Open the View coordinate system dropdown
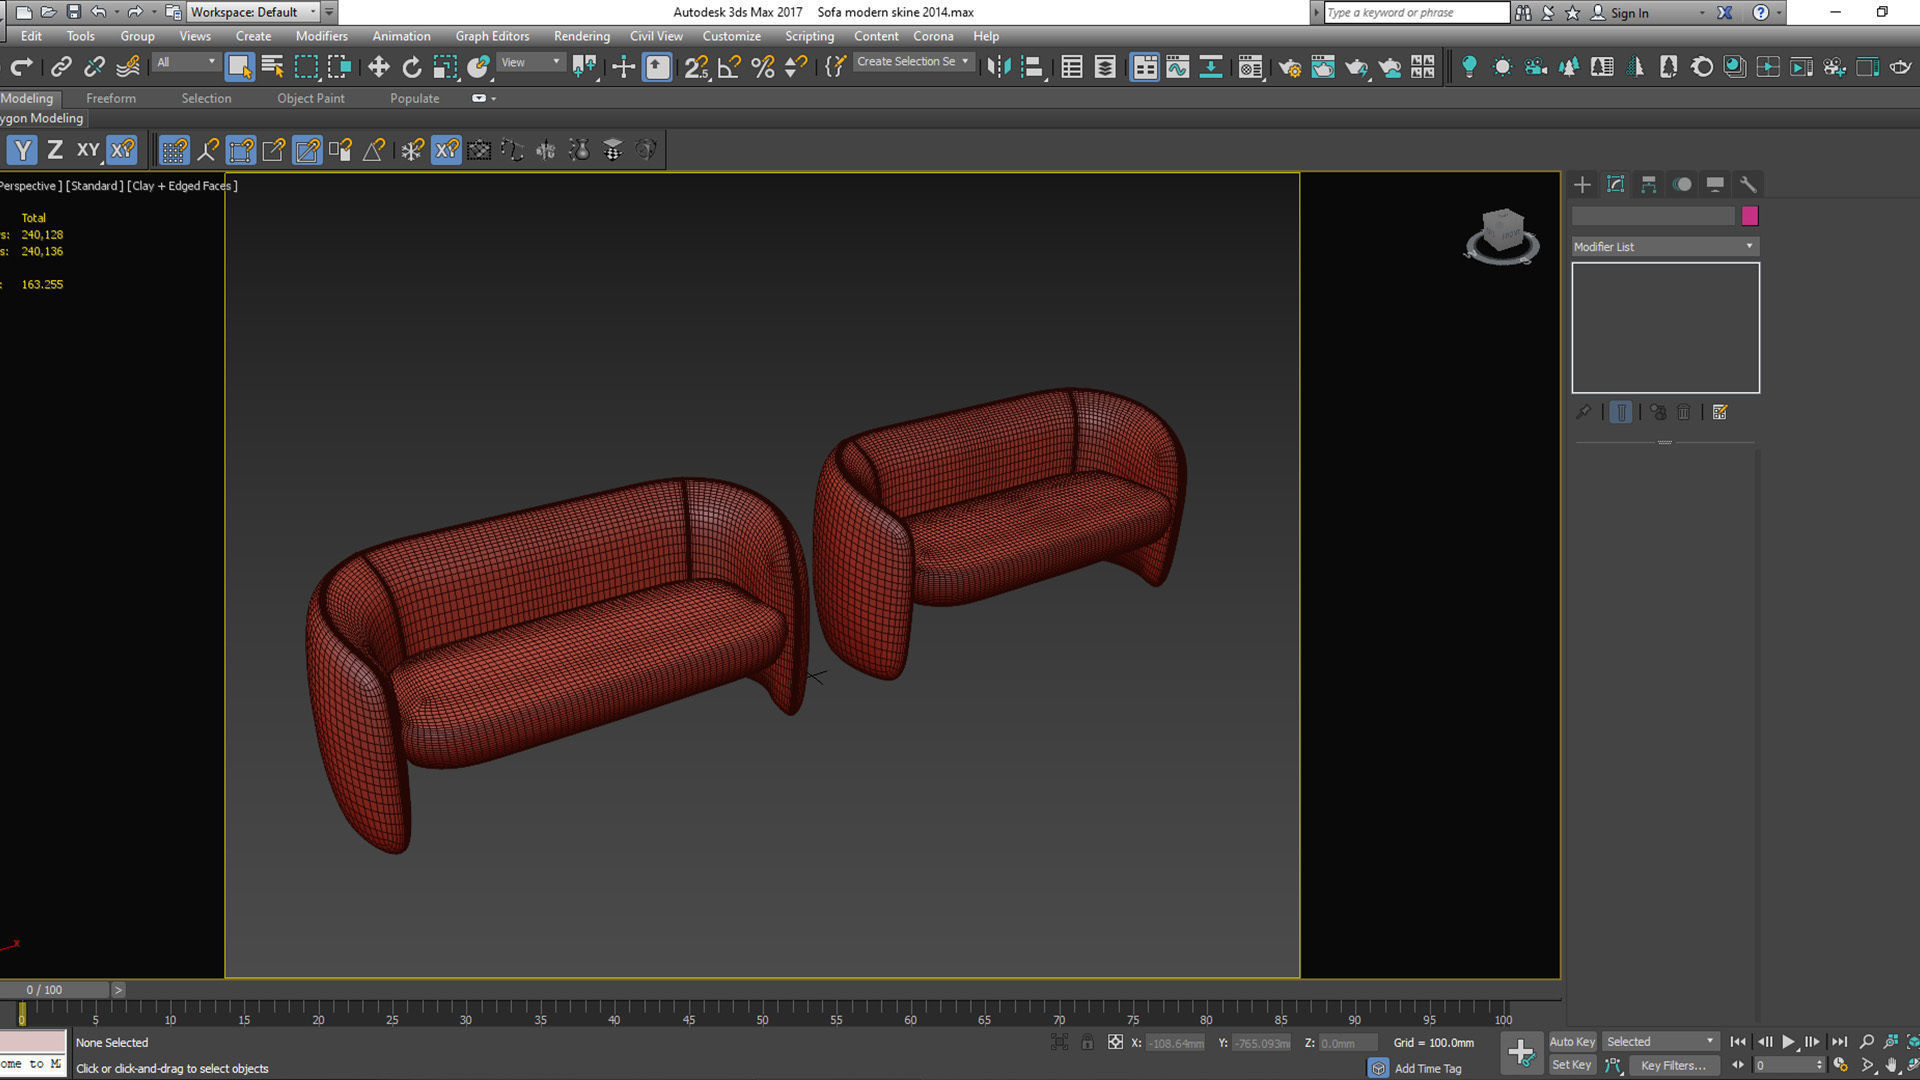The image size is (1920, 1080). (531, 62)
